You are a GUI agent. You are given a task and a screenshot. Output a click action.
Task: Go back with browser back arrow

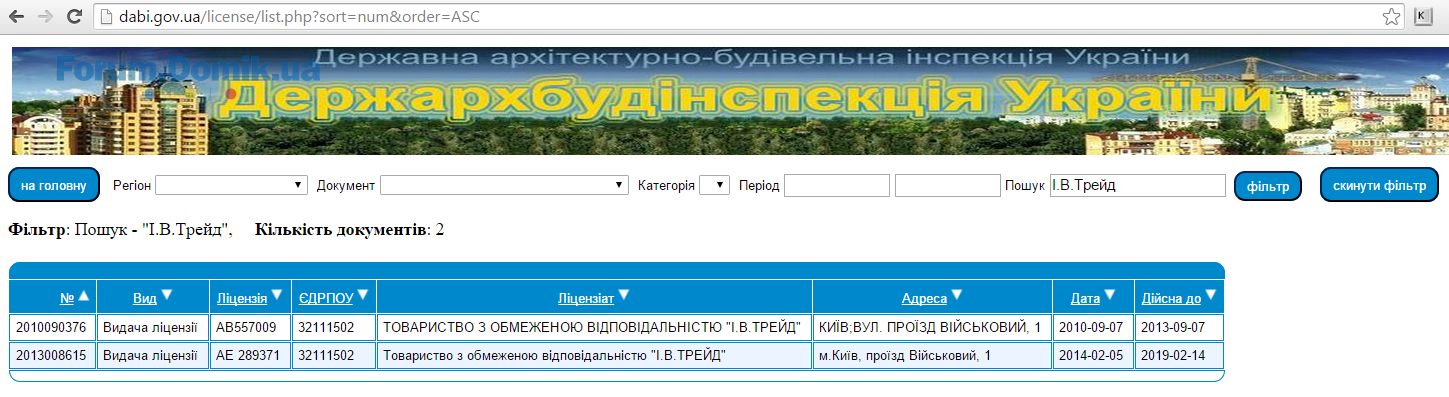pyautogui.click(x=17, y=16)
